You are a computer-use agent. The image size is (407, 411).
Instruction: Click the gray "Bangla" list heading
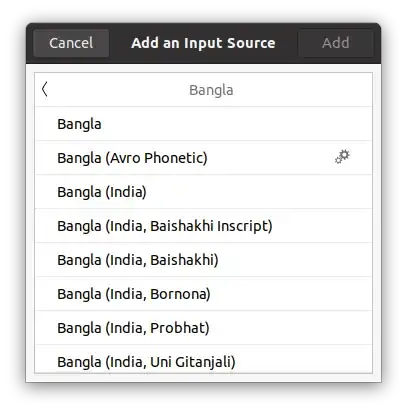211,90
